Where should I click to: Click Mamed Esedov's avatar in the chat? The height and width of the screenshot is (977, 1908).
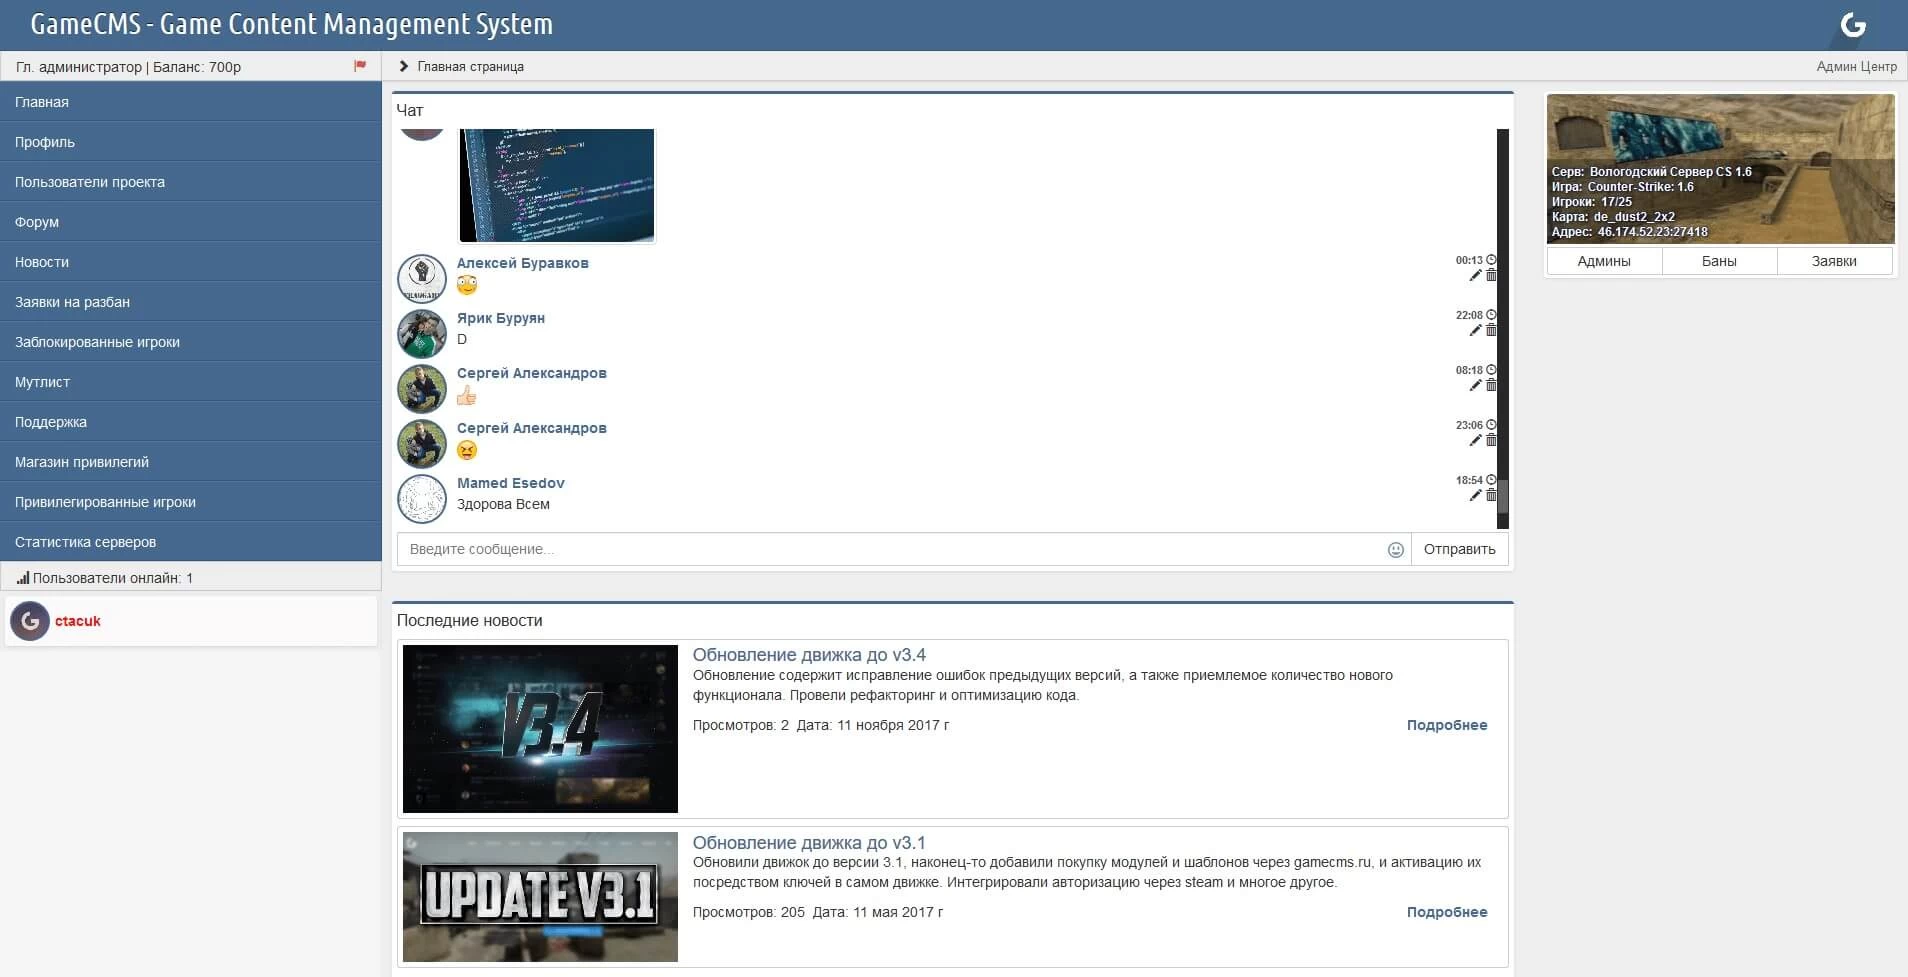tap(422, 498)
